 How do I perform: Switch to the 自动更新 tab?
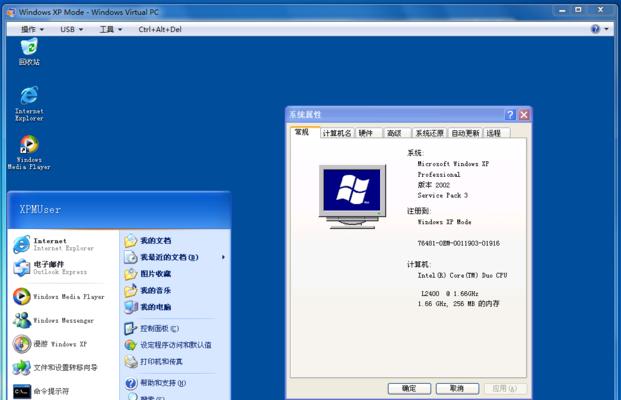(465, 133)
